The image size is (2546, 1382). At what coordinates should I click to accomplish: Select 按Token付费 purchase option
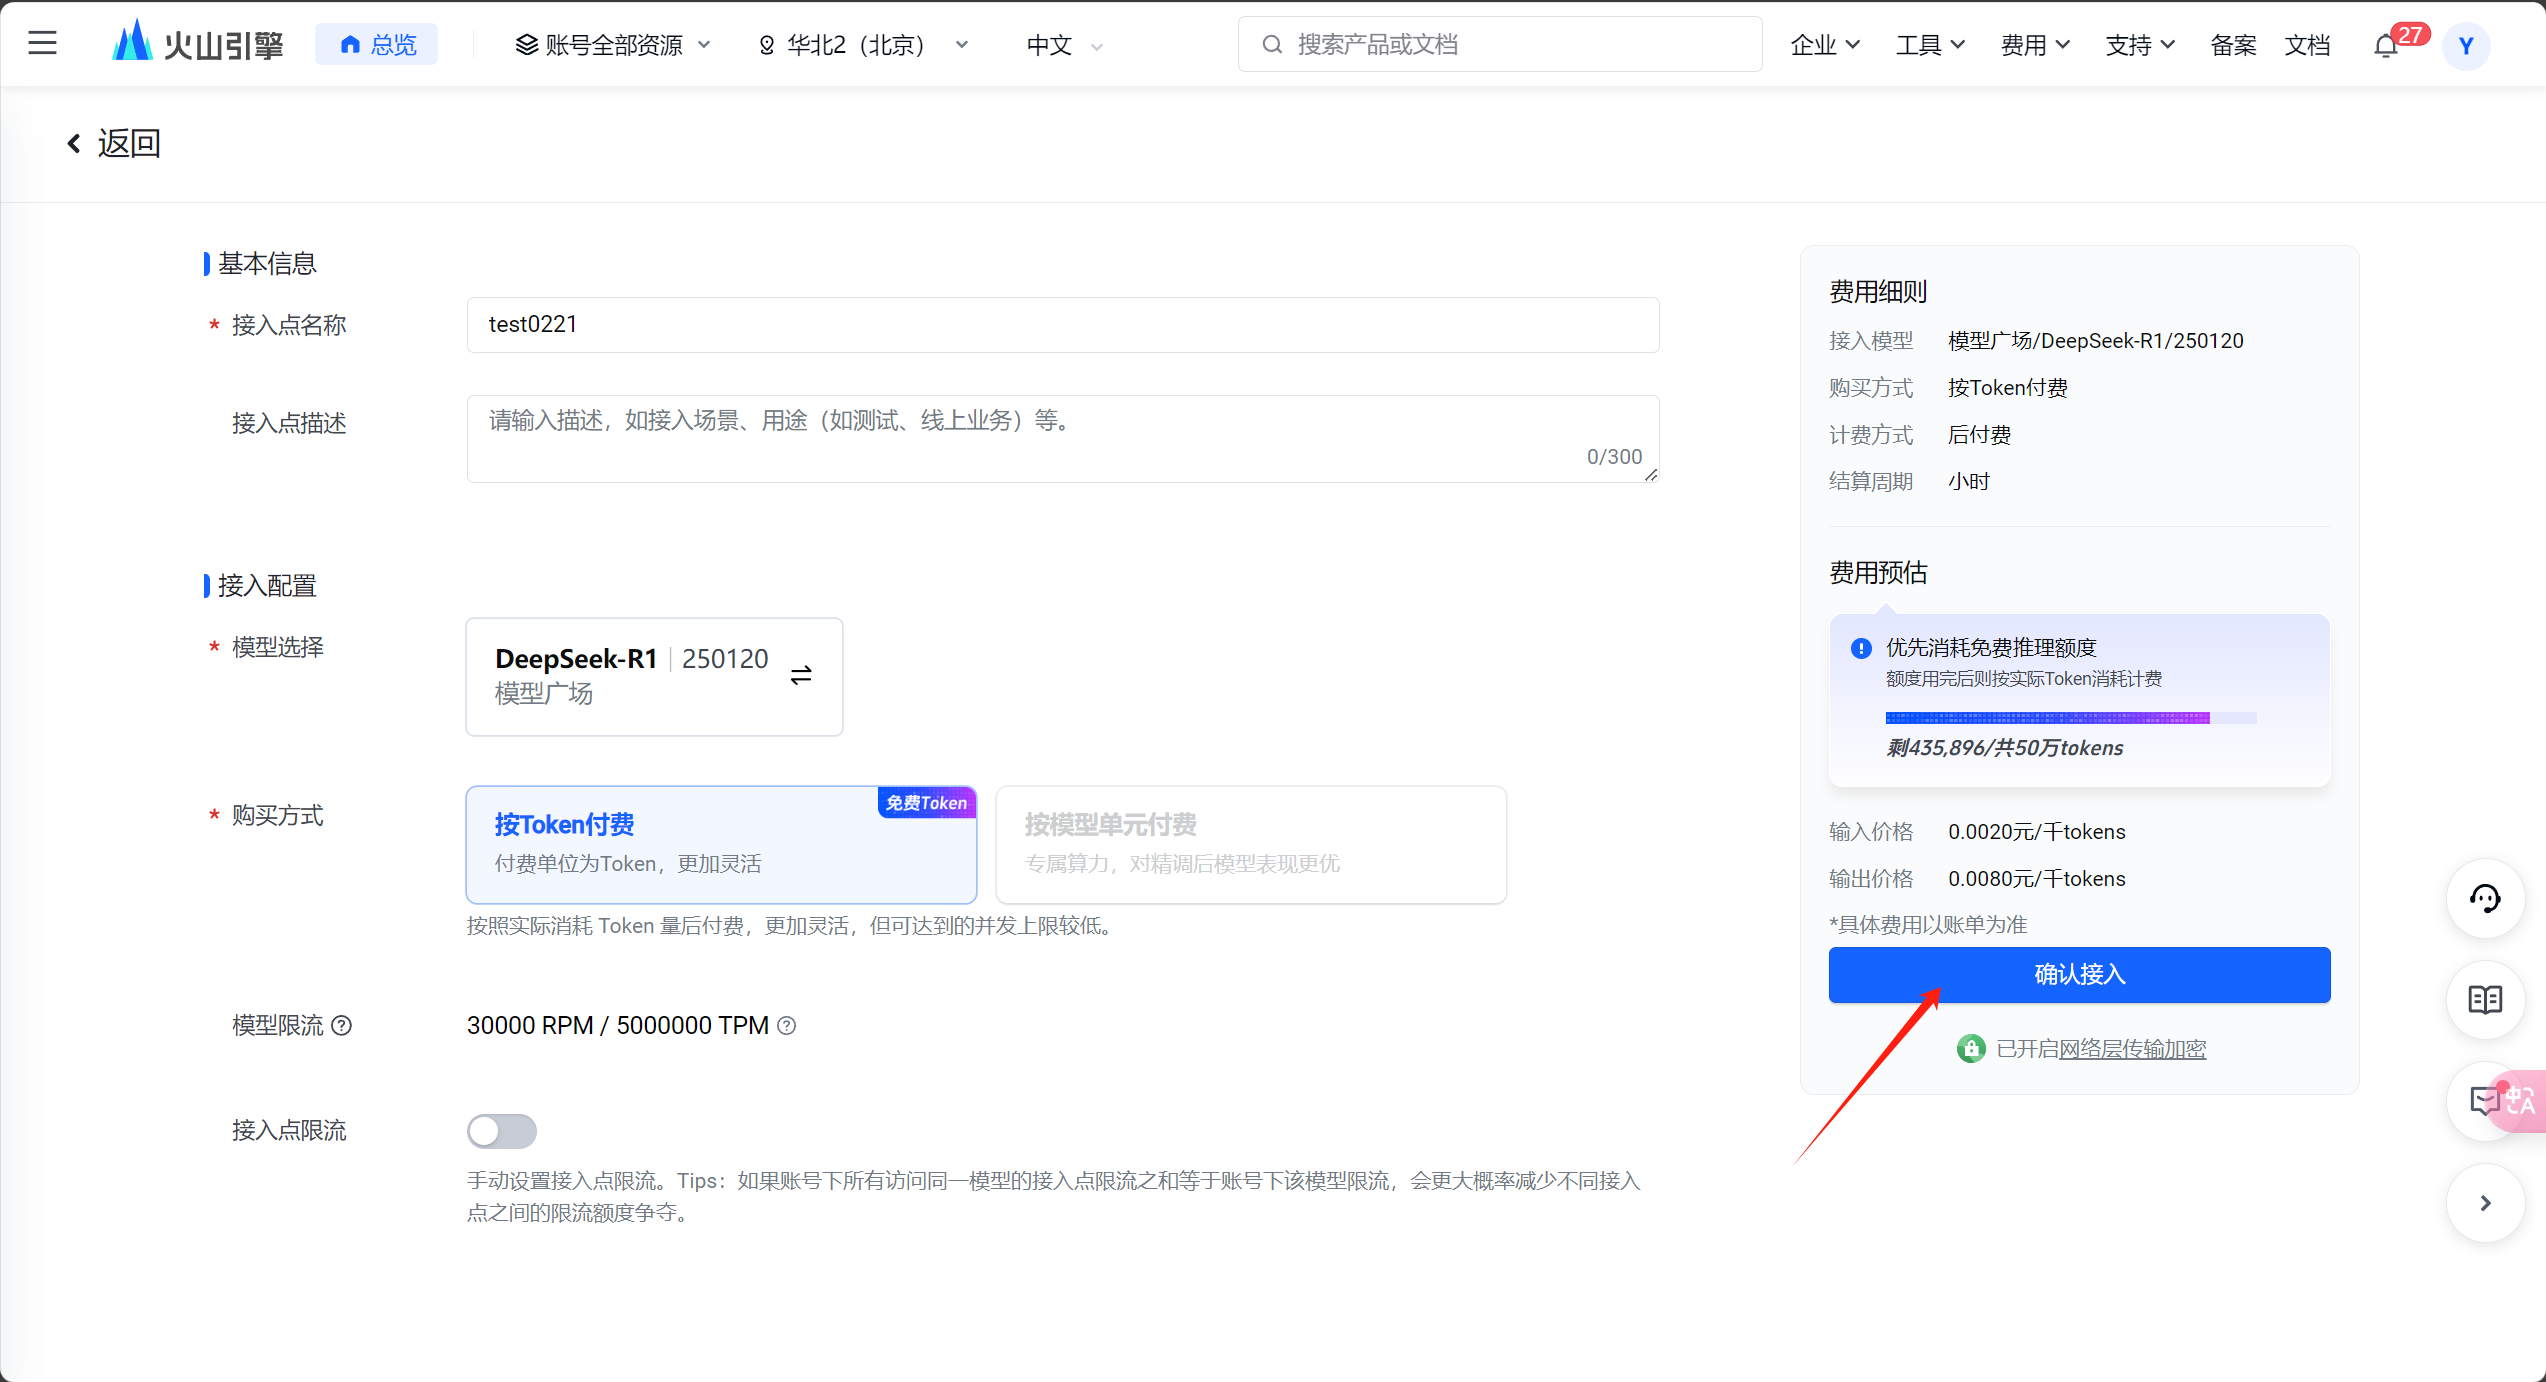pyautogui.click(x=720, y=844)
